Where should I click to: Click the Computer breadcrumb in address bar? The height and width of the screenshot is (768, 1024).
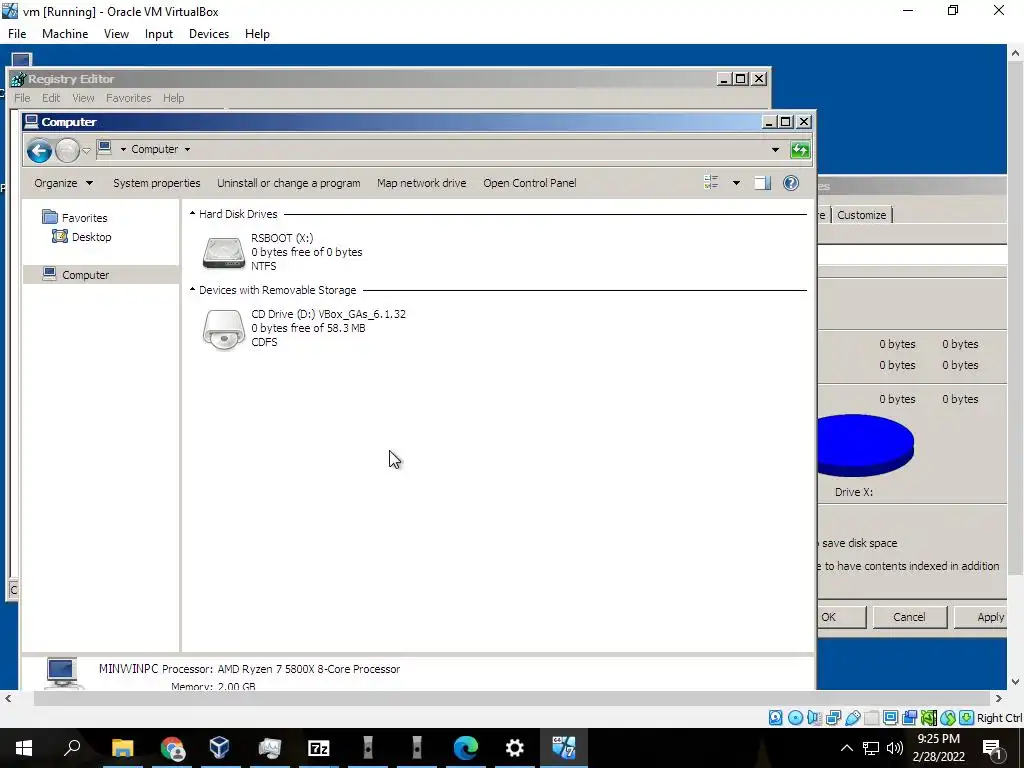[x=155, y=150]
